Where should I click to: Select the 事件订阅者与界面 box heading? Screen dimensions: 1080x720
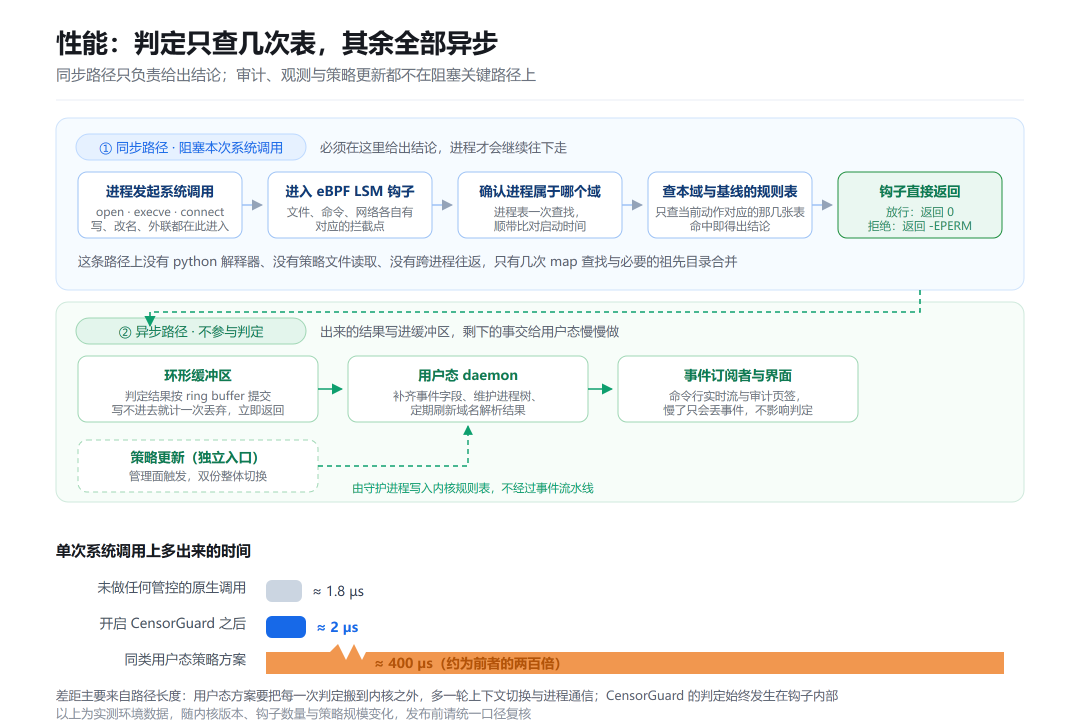click(x=738, y=376)
